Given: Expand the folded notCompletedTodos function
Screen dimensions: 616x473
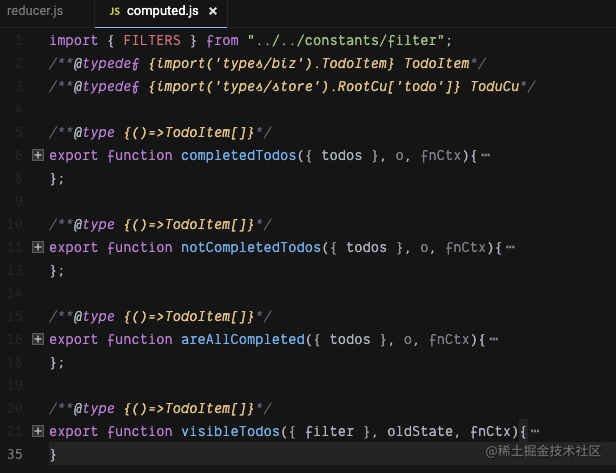Looking at the screenshot, I should [38, 247].
